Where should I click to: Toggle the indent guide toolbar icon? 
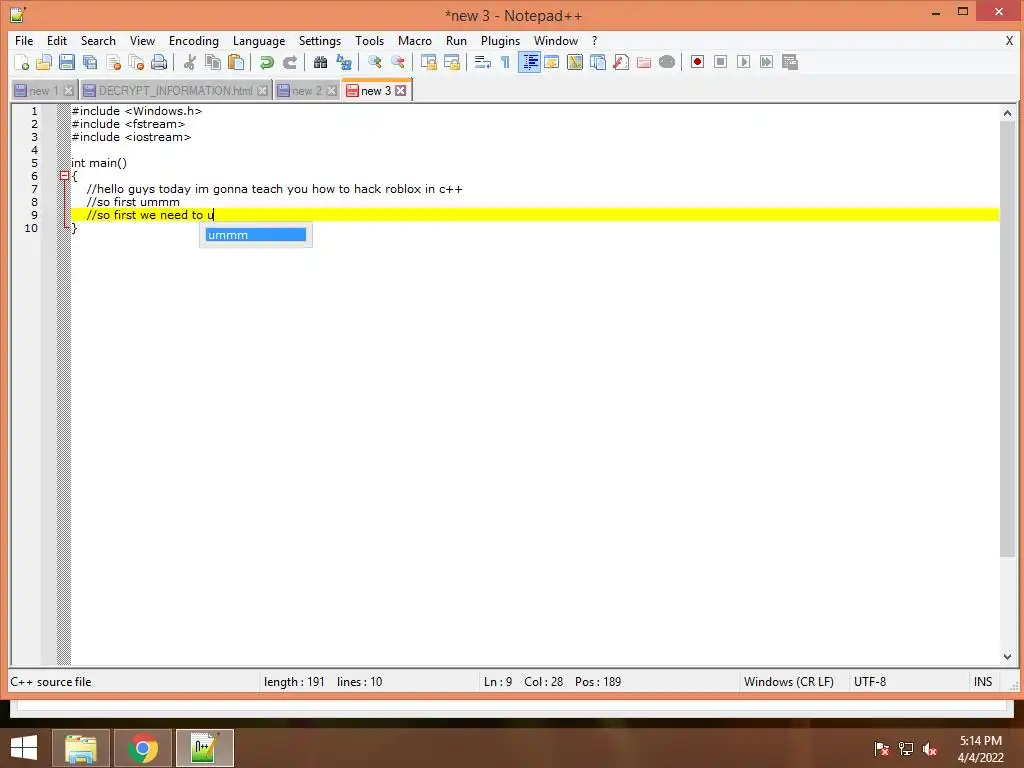point(529,63)
